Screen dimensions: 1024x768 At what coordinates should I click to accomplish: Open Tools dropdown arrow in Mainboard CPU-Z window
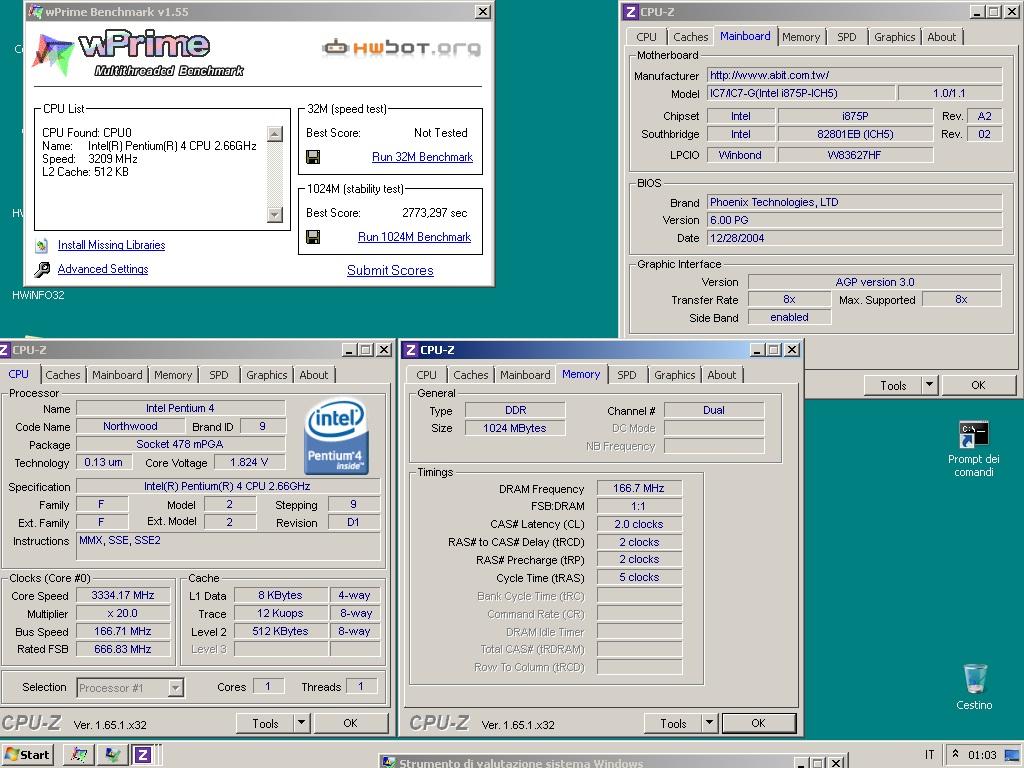[929, 385]
